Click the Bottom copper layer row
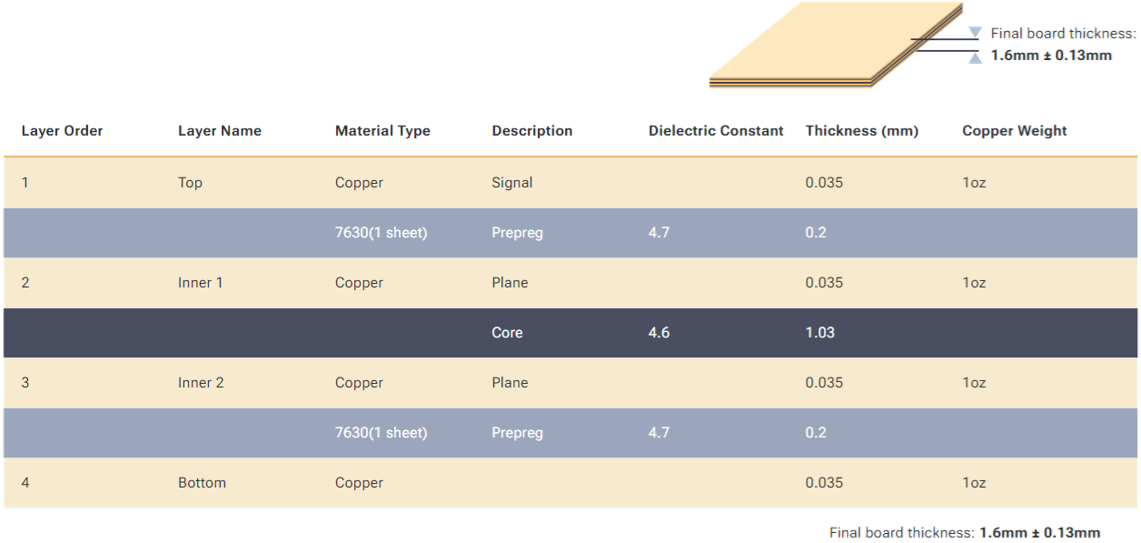Image resolution: width=1141 pixels, height=543 pixels. pos(570,483)
